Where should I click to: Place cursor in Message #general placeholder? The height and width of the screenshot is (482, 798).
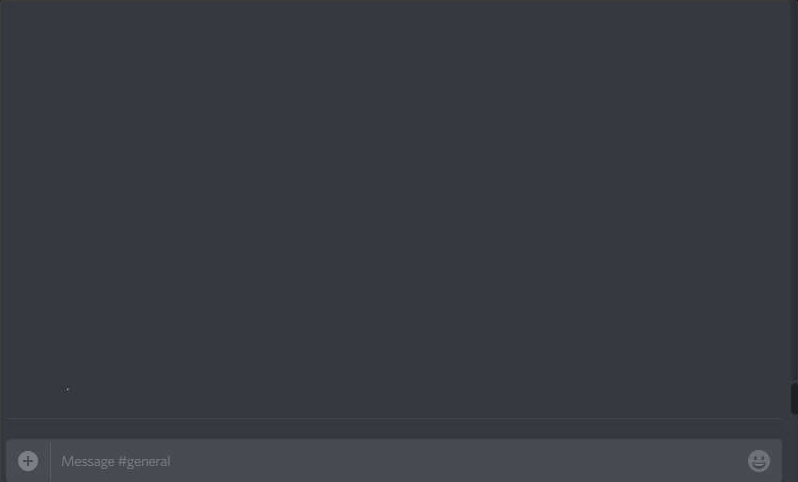116,461
